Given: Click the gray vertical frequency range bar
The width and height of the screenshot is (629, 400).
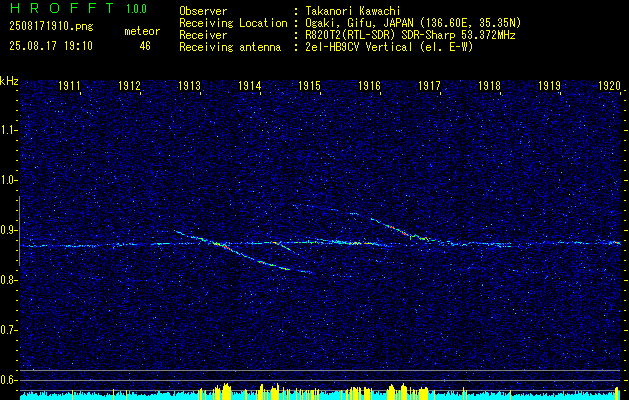Looking at the screenshot, I should pyautogui.click(x=19, y=231).
